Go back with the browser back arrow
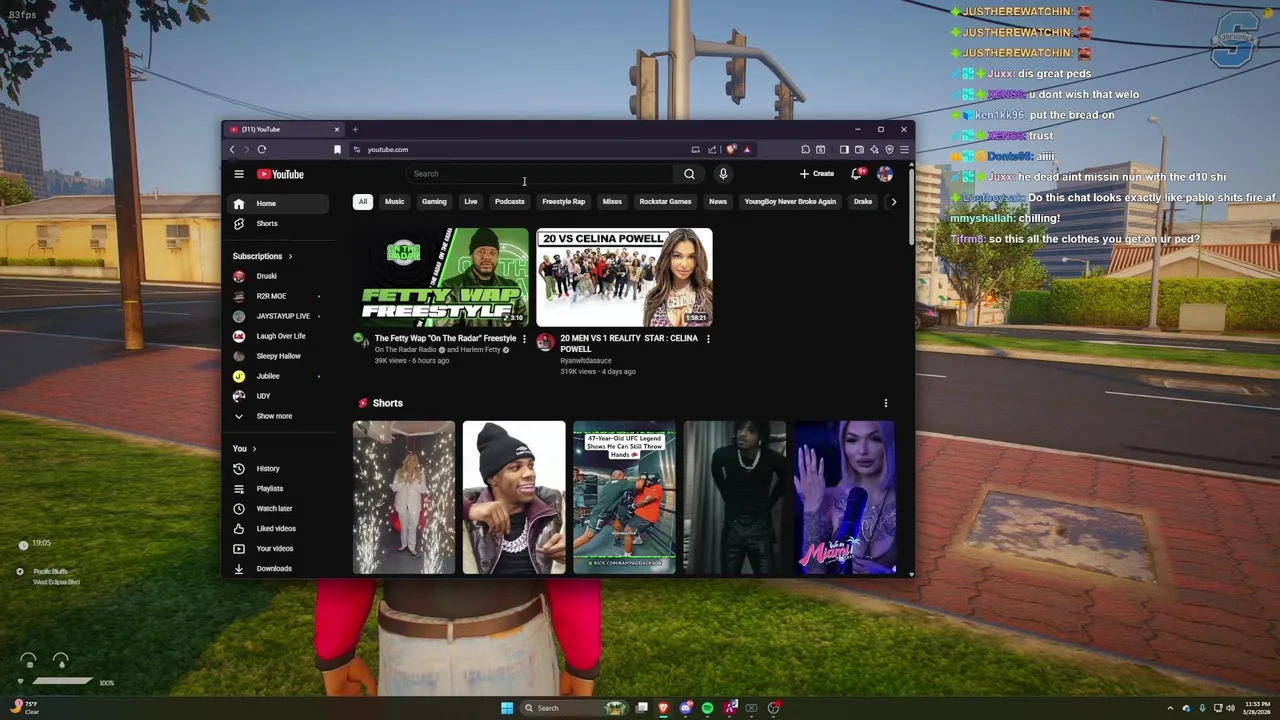 [232, 149]
